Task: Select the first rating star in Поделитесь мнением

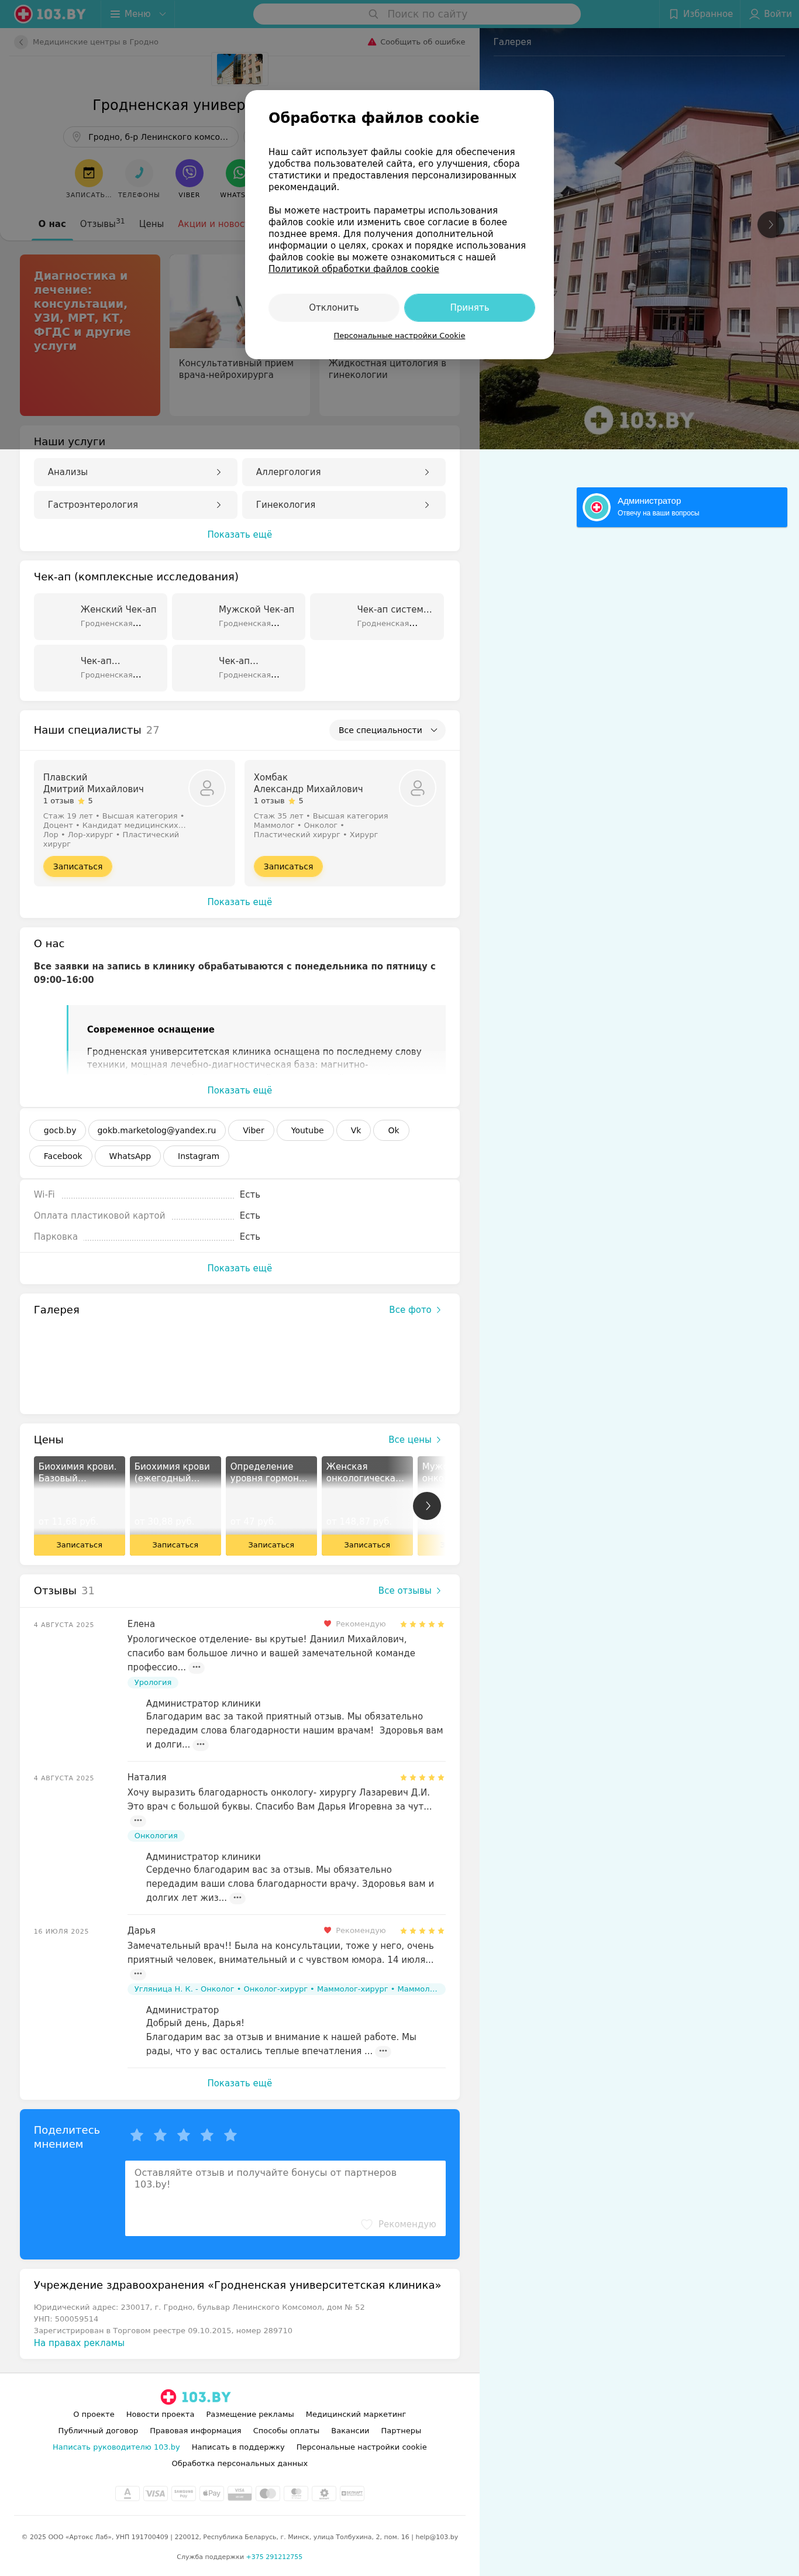Action: 137,2135
